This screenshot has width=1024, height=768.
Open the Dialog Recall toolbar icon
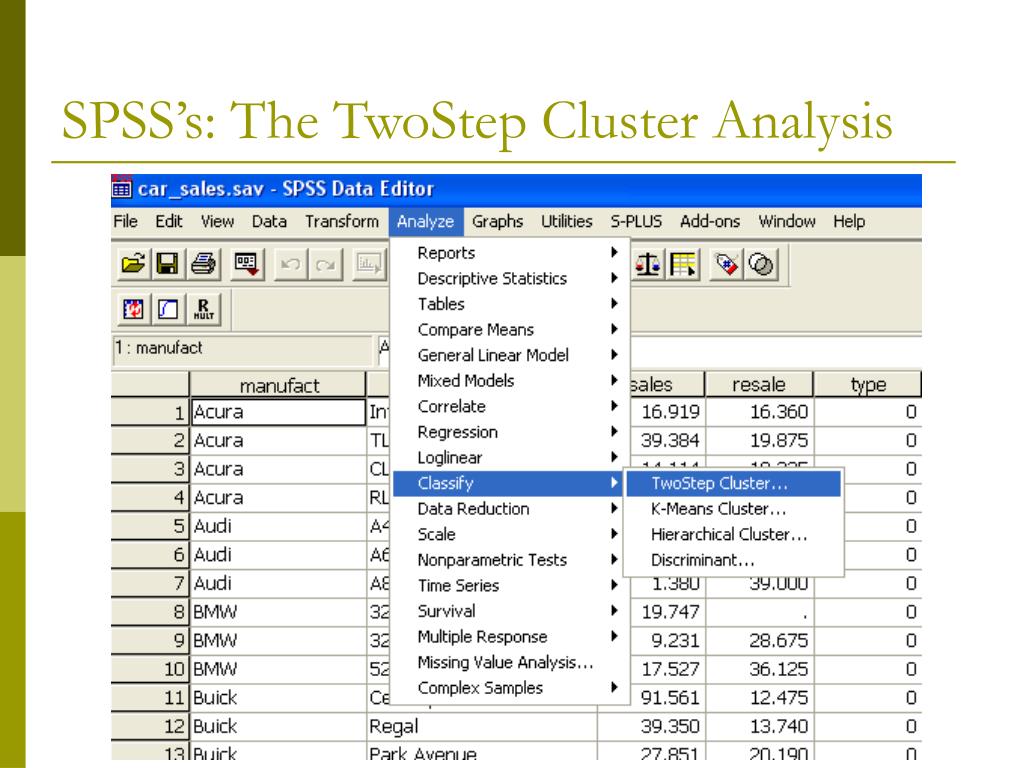click(x=246, y=264)
